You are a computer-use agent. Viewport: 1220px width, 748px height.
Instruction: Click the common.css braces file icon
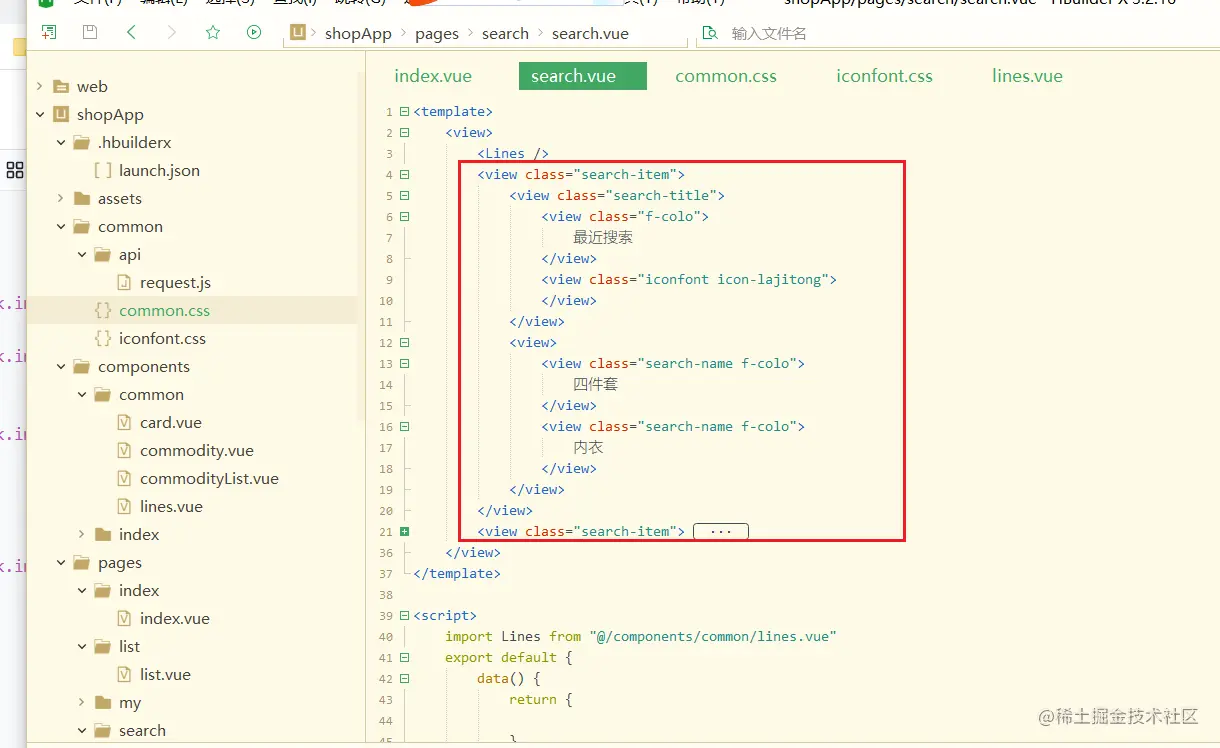103,310
